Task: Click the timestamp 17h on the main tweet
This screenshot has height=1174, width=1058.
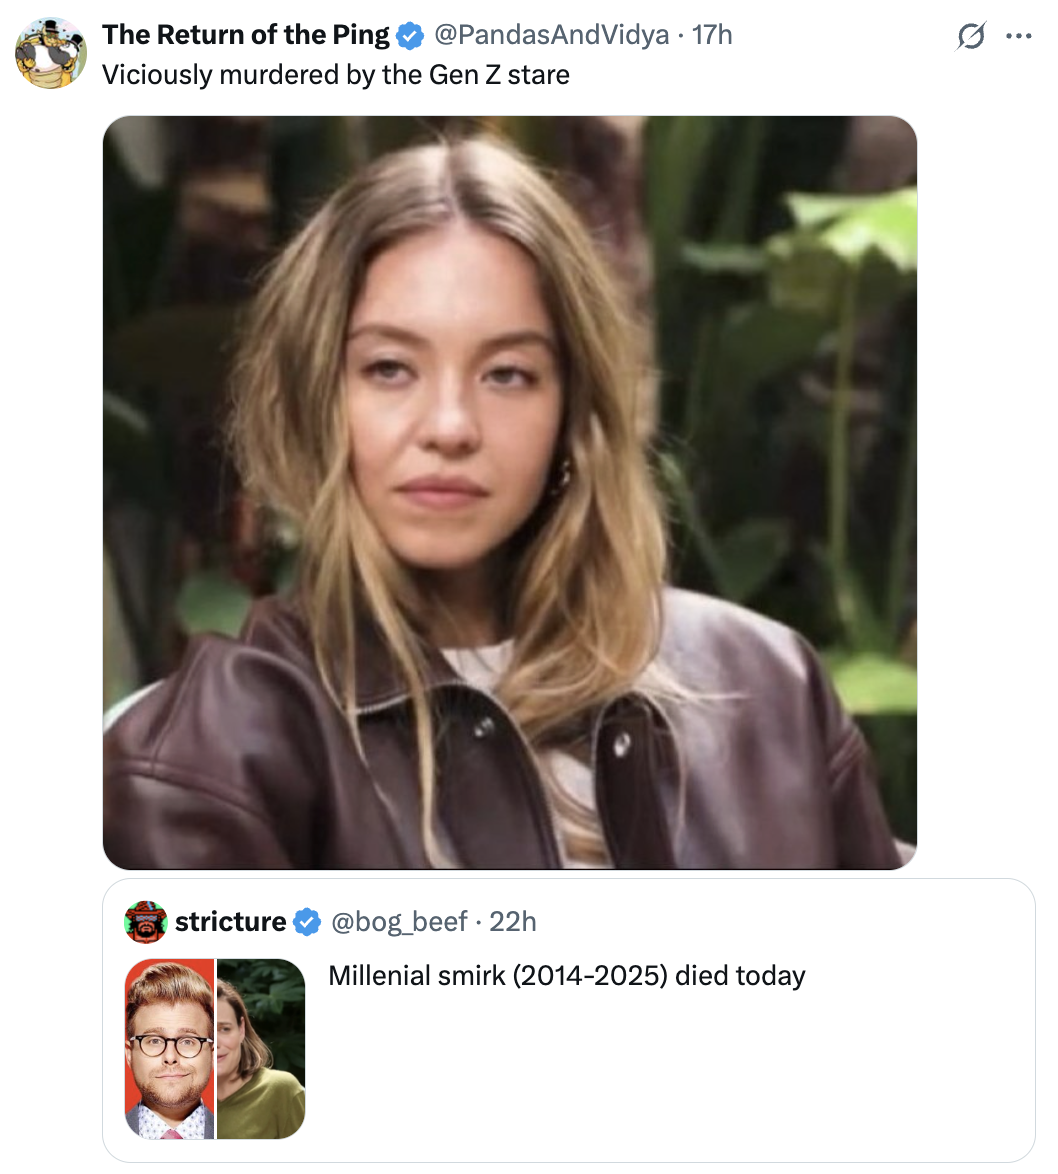Action: [712, 33]
